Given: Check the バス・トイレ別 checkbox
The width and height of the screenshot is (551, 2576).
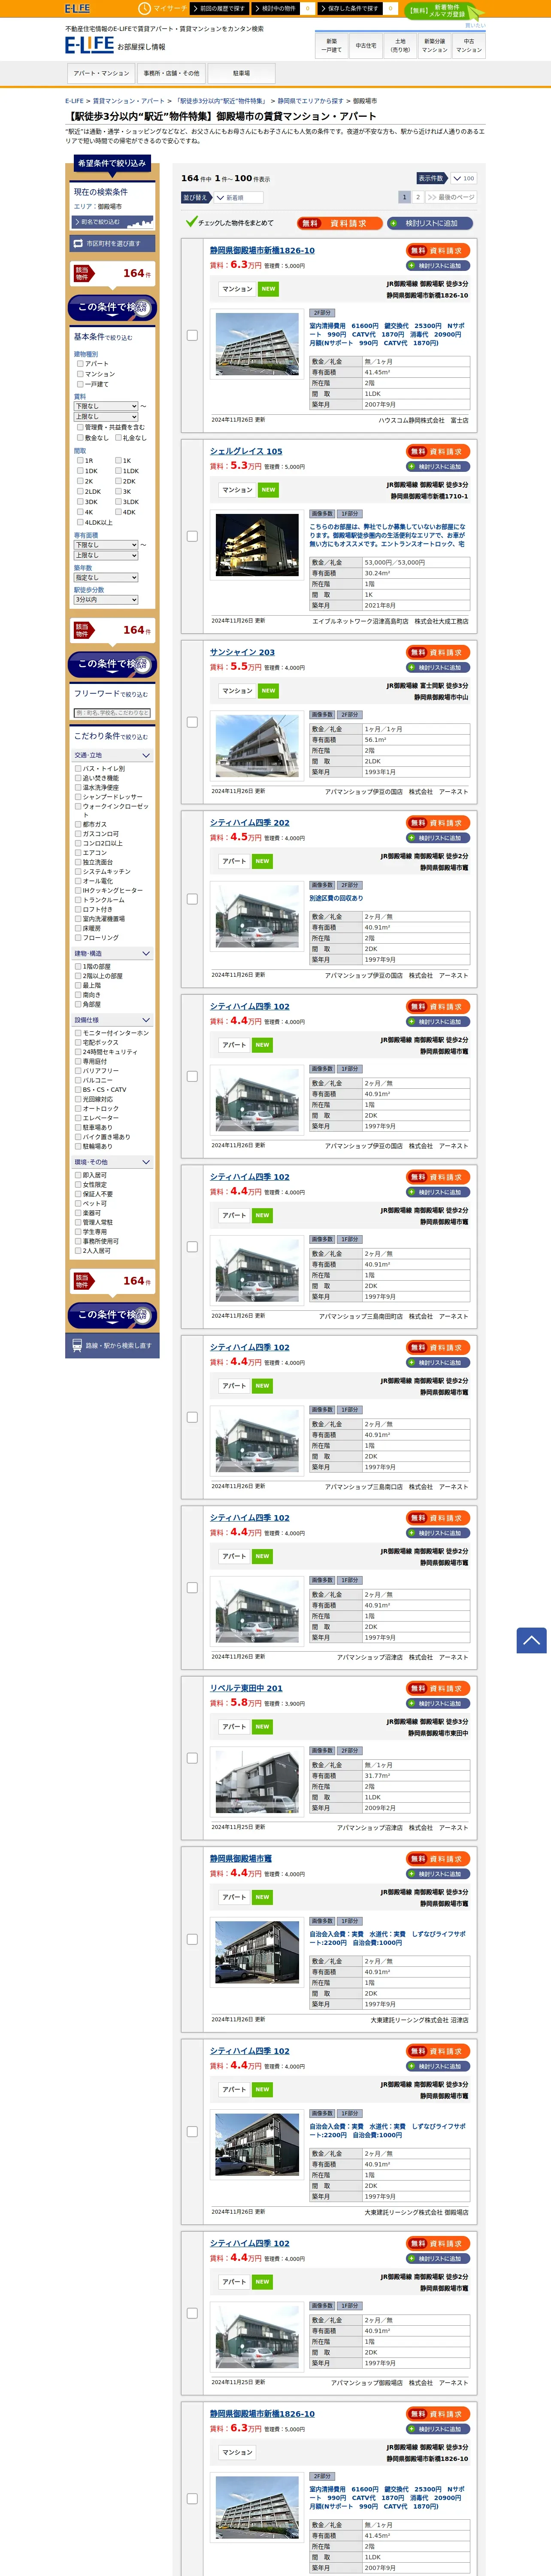Looking at the screenshot, I should [78, 769].
